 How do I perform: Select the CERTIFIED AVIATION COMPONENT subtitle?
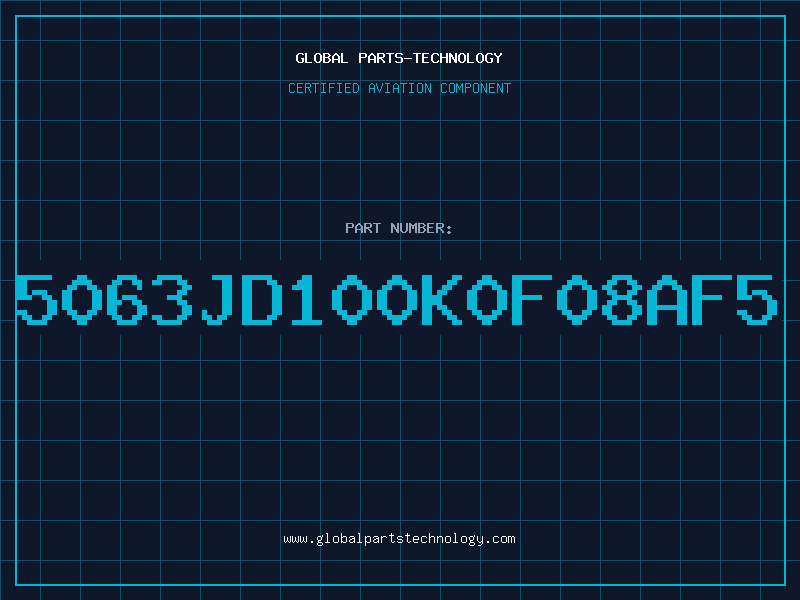[x=399, y=88]
